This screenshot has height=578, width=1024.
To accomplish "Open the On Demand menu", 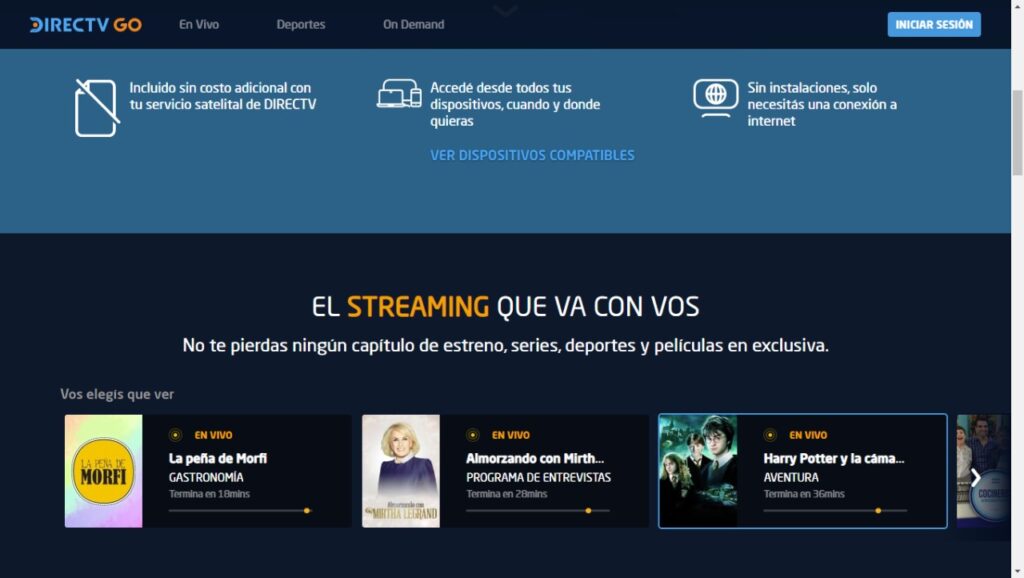I will coord(413,24).
